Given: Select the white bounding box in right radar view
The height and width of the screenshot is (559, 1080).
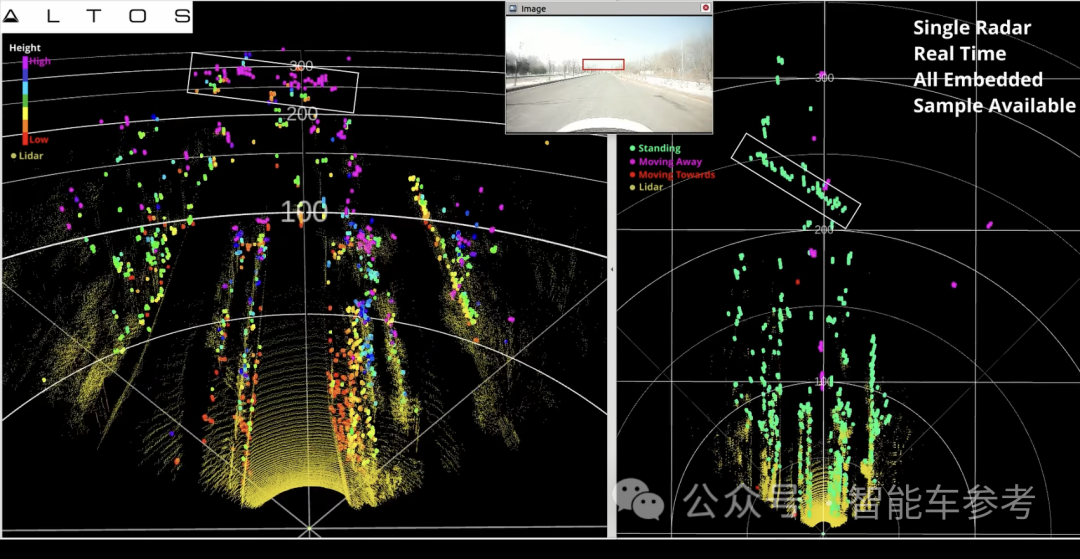Looking at the screenshot, I should [796, 181].
